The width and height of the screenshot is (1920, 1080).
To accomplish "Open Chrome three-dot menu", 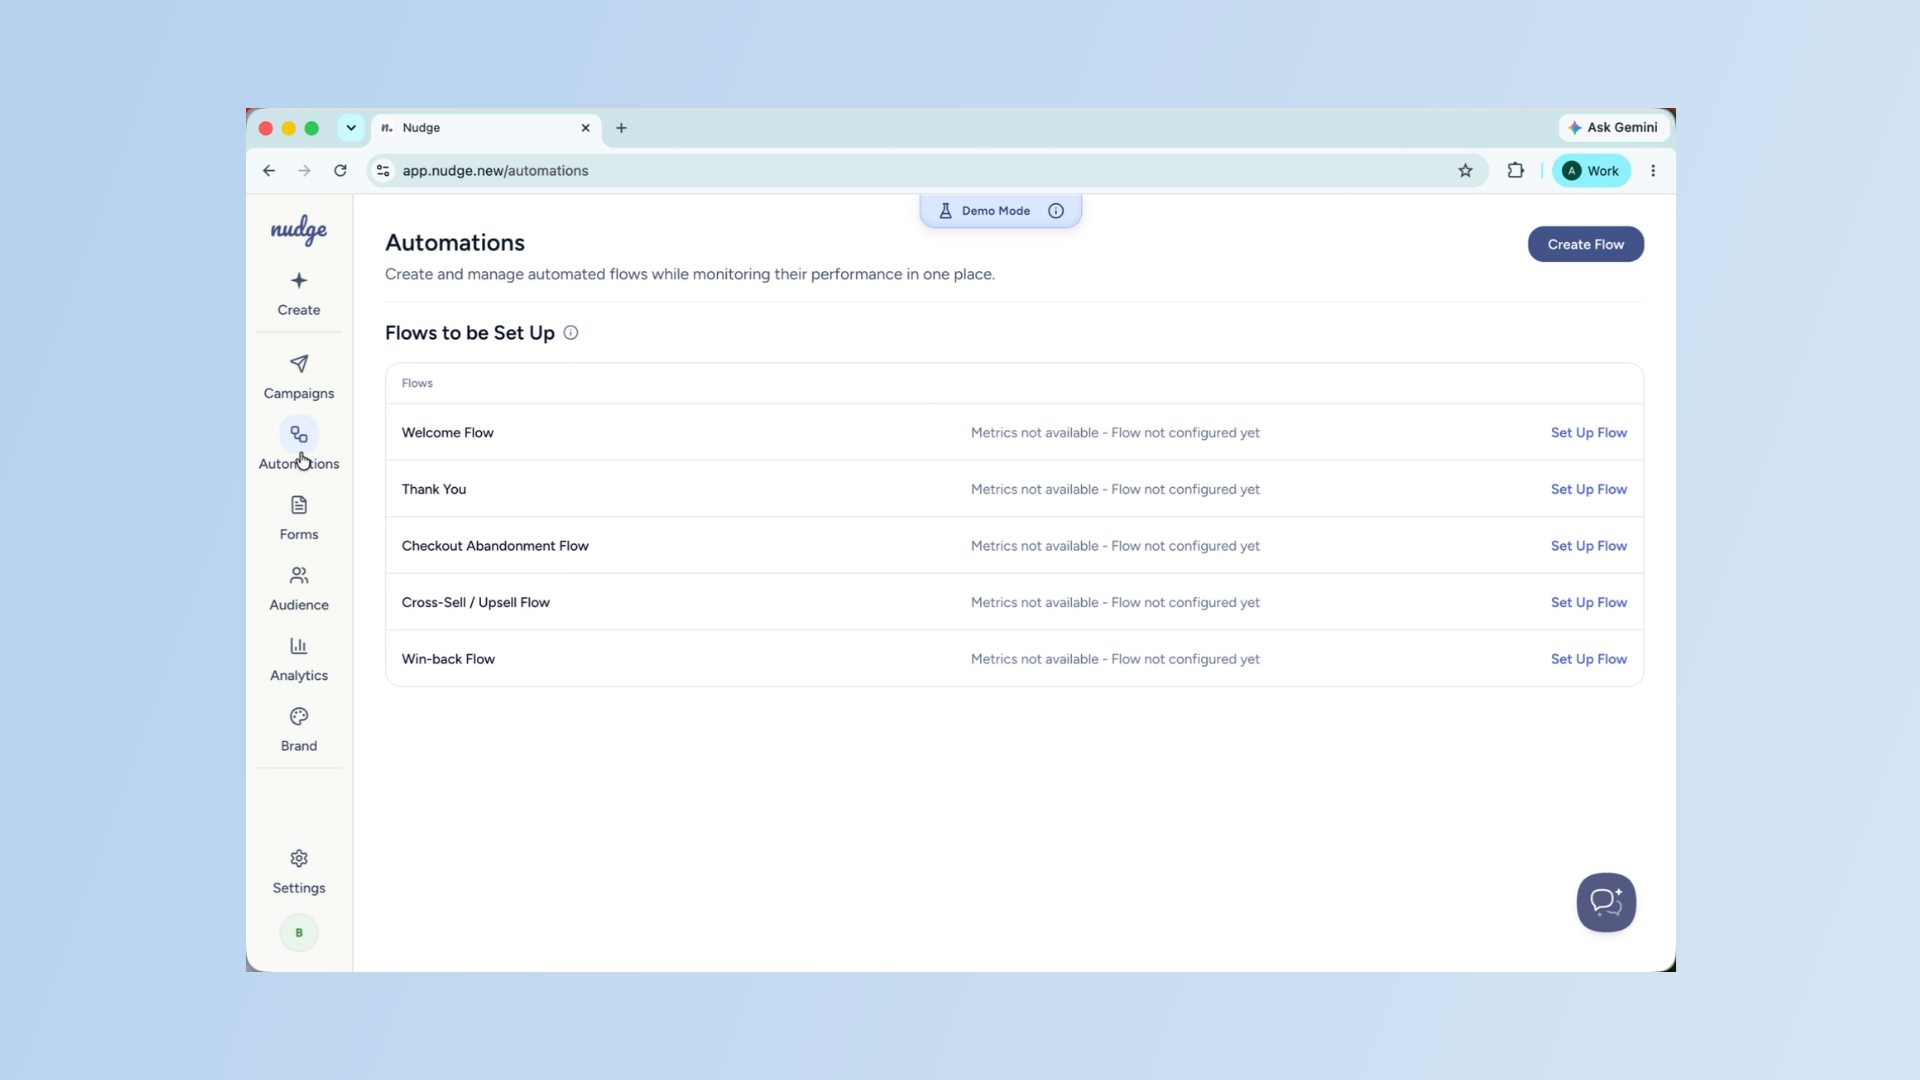I will [x=1653, y=171].
